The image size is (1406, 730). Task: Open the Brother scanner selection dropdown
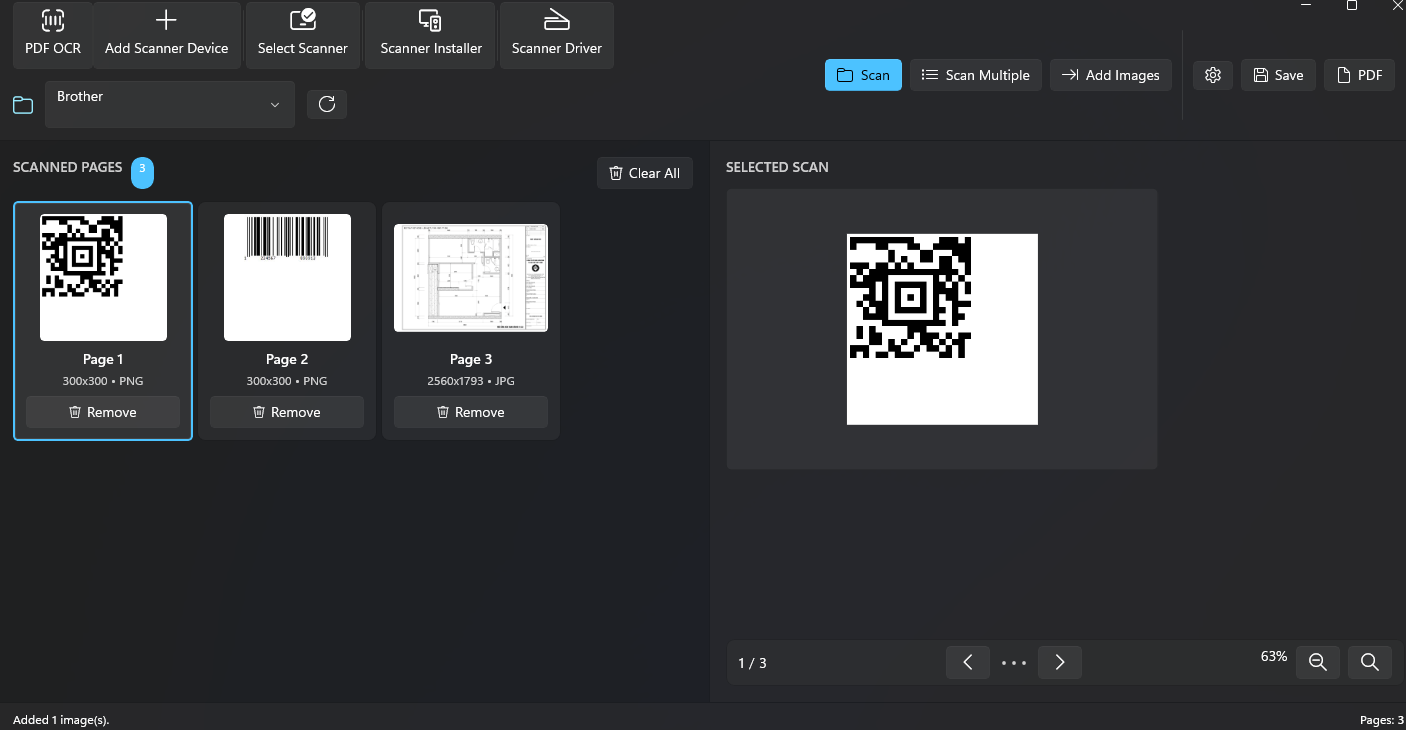(x=169, y=104)
